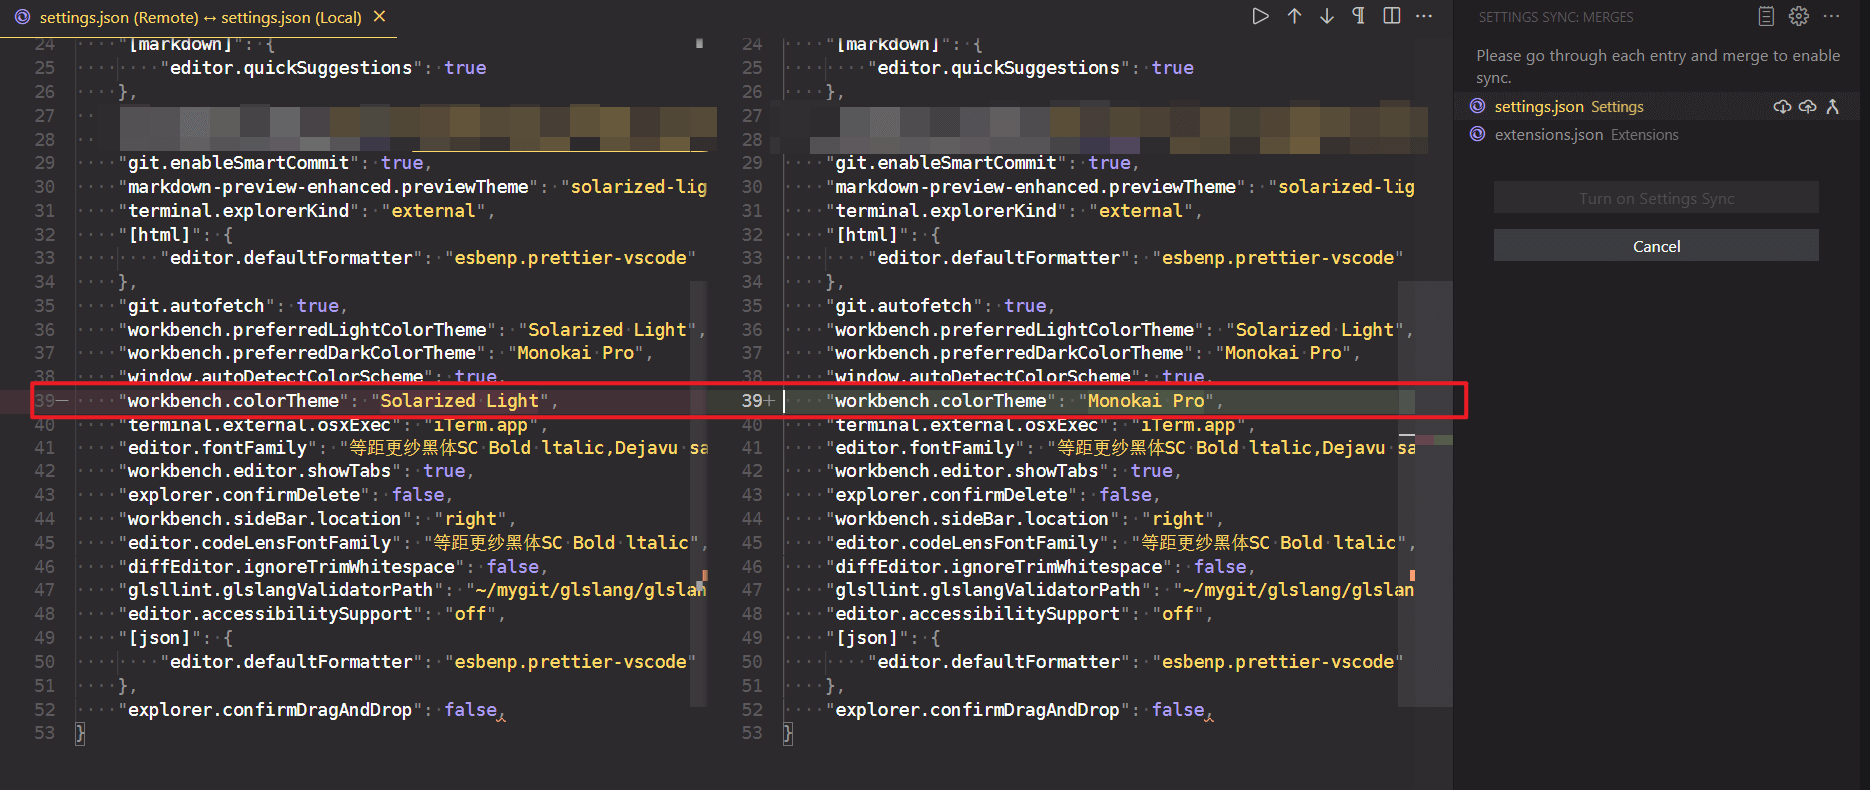Open Settings Sync panel ellipsis menu
Viewport: 1870px width, 790px height.
(x=1832, y=16)
